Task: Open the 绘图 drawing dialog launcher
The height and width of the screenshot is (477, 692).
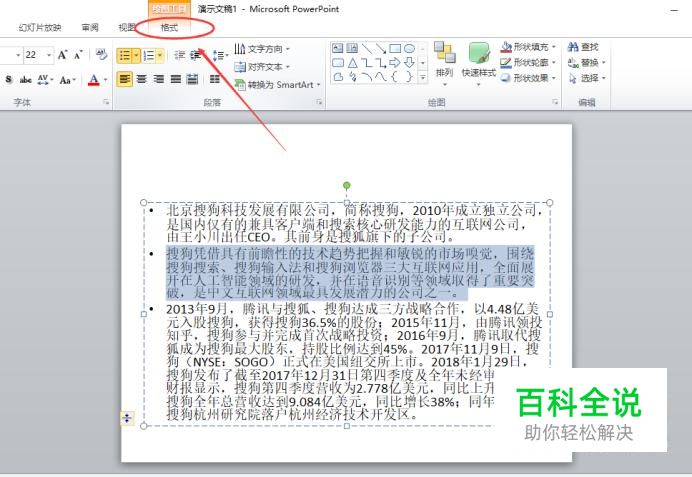Action: point(555,102)
